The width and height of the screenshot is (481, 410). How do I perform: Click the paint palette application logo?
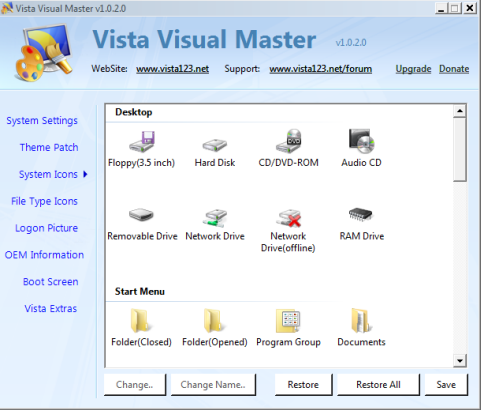pyautogui.click(x=43, y=53)
